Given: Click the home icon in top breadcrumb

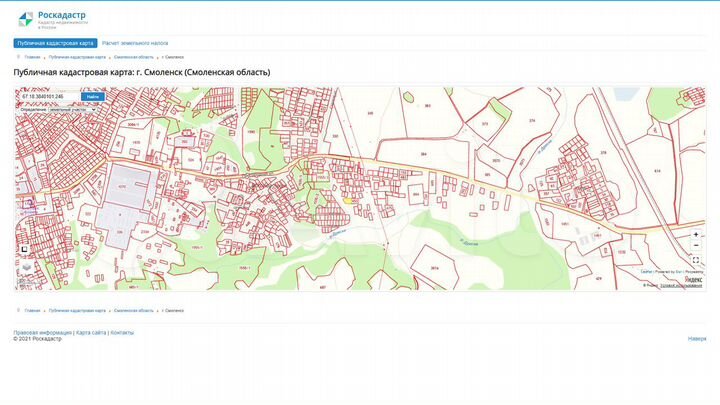Looking at the screenshot, I should pos(18,57).
